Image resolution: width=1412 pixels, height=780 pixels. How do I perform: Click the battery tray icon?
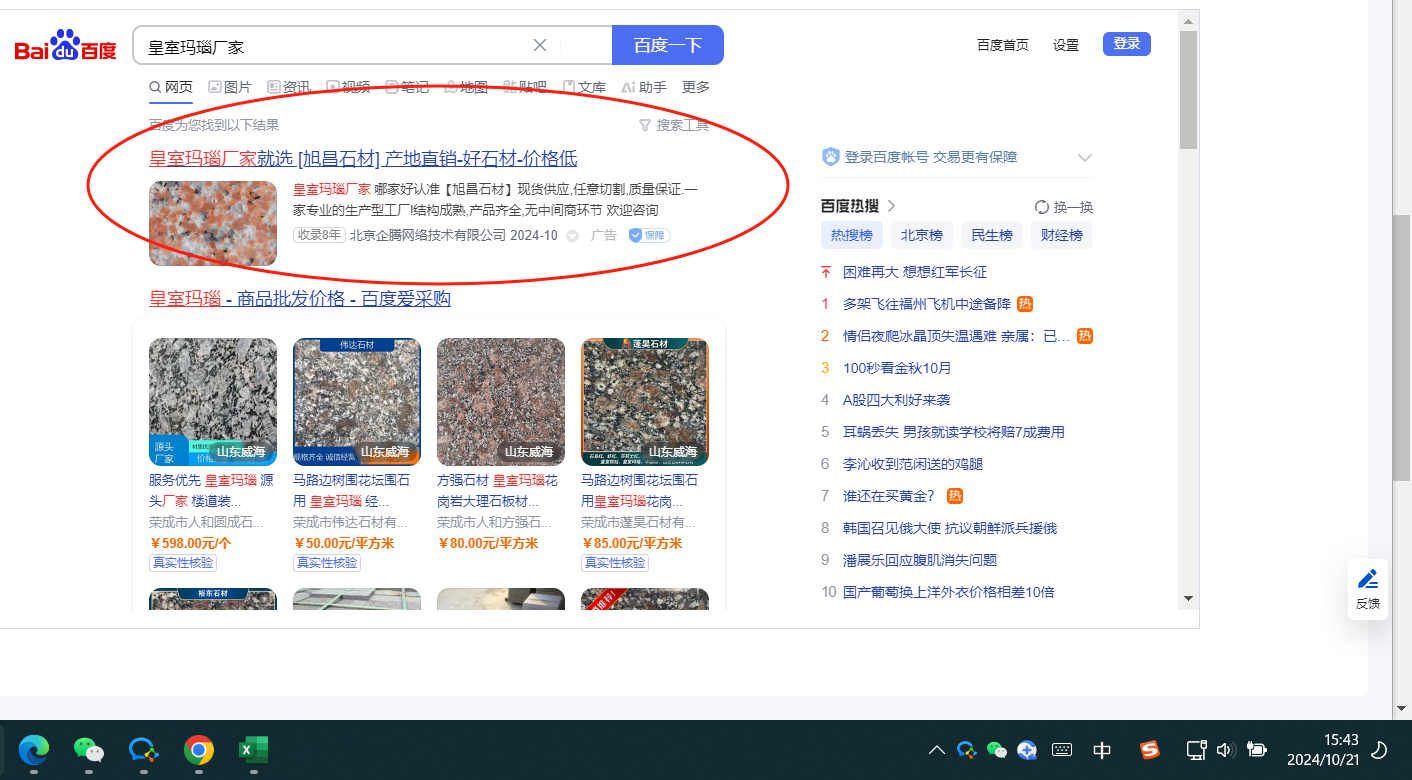pos(1257,750)
